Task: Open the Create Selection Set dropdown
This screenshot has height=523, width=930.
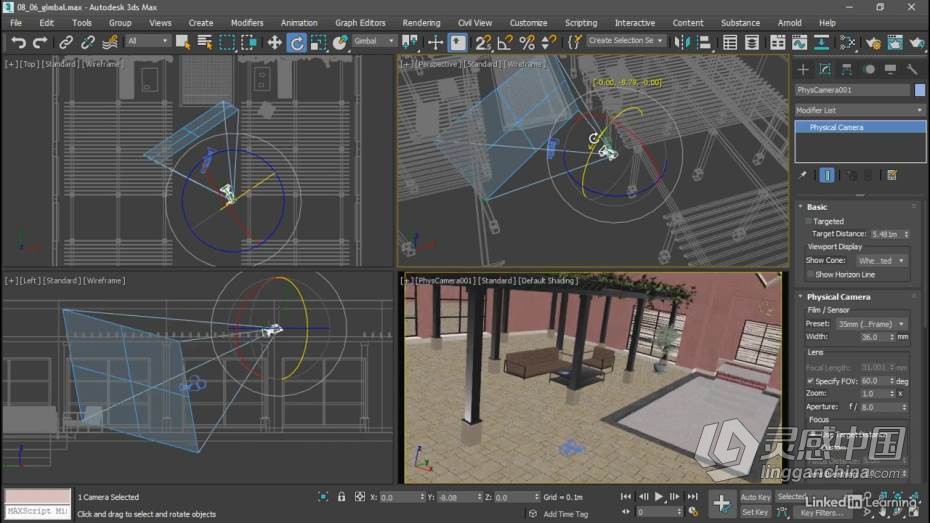Action: [x=626, y=41]
